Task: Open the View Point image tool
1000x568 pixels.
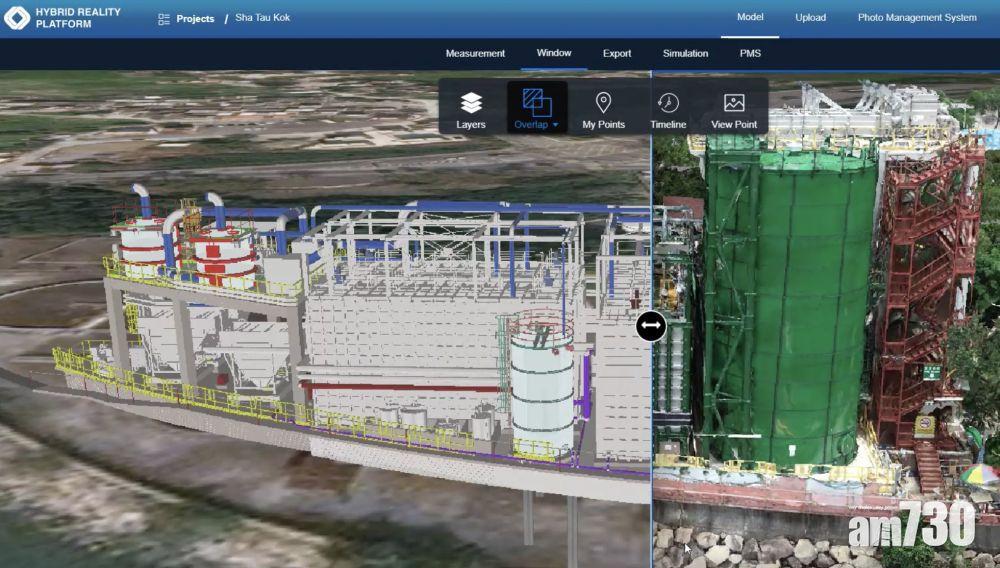Action: pyautogui.click(x=734, y=109)
